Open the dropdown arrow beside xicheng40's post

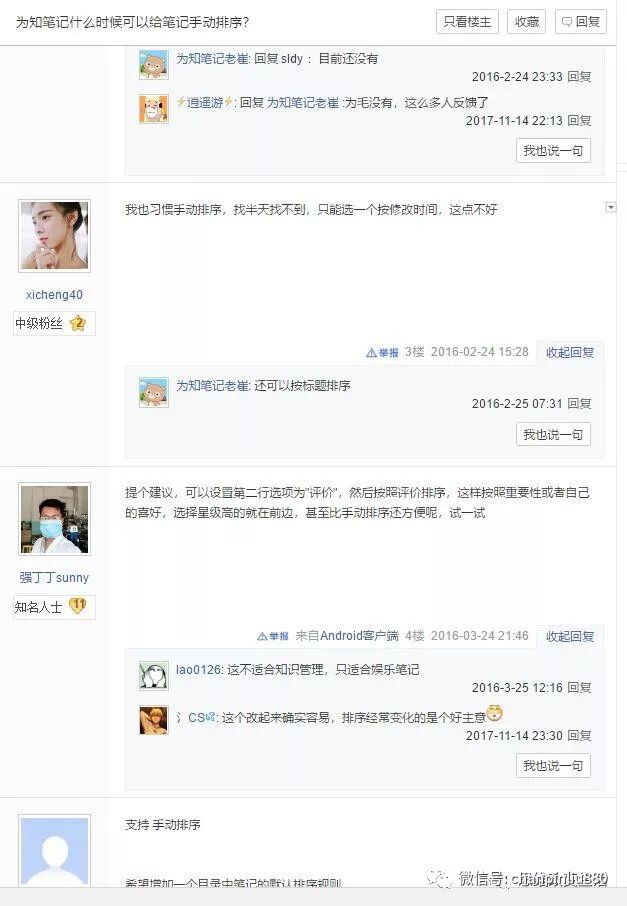pyautogui.click(x=611, y=207)
